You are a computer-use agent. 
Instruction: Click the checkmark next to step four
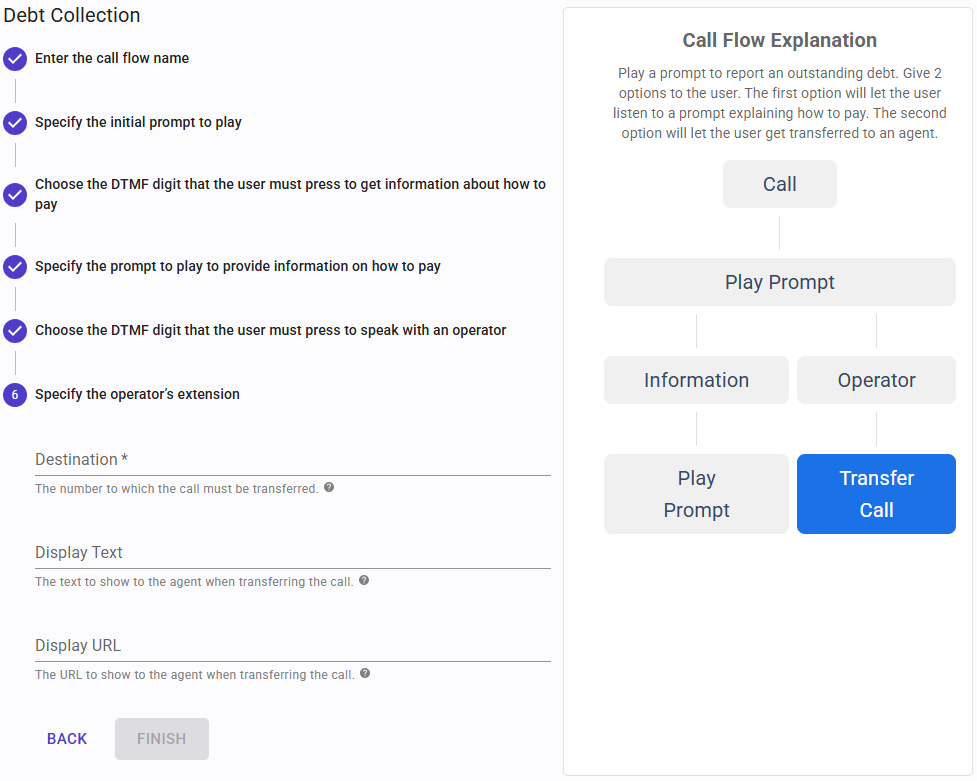tap(14, 267)
